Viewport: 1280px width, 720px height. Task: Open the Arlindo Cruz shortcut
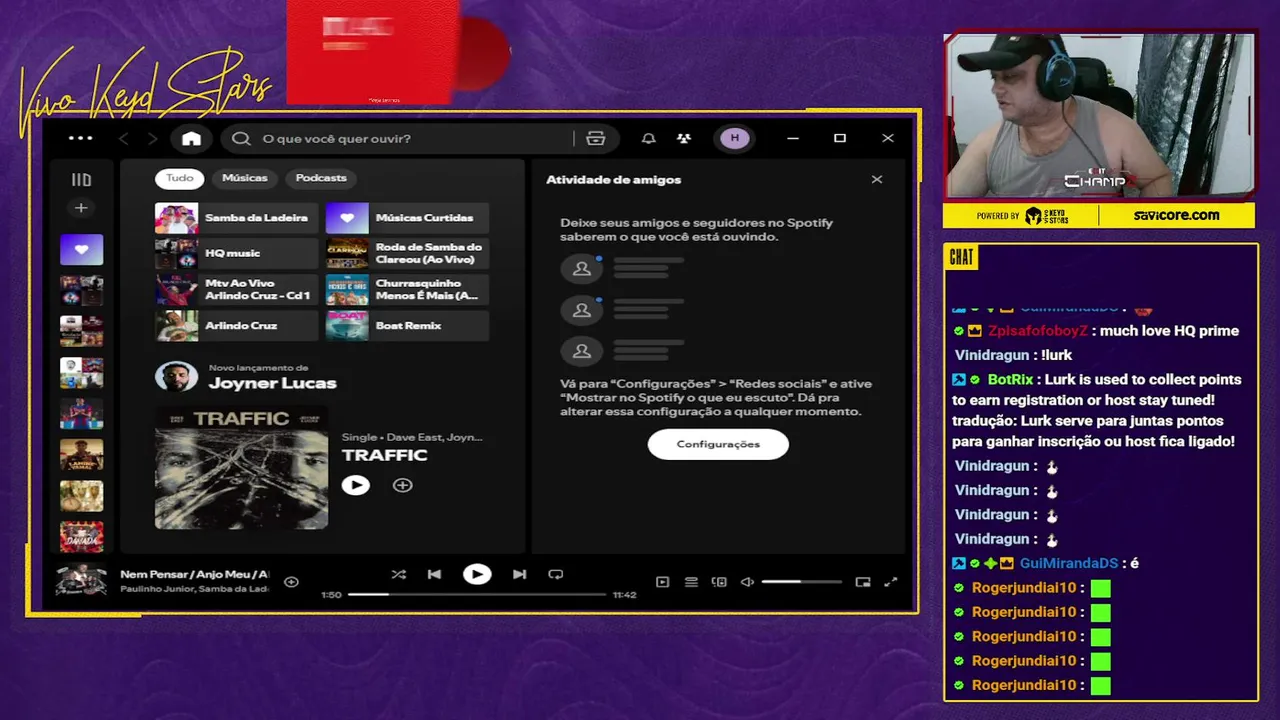[236, 326]
